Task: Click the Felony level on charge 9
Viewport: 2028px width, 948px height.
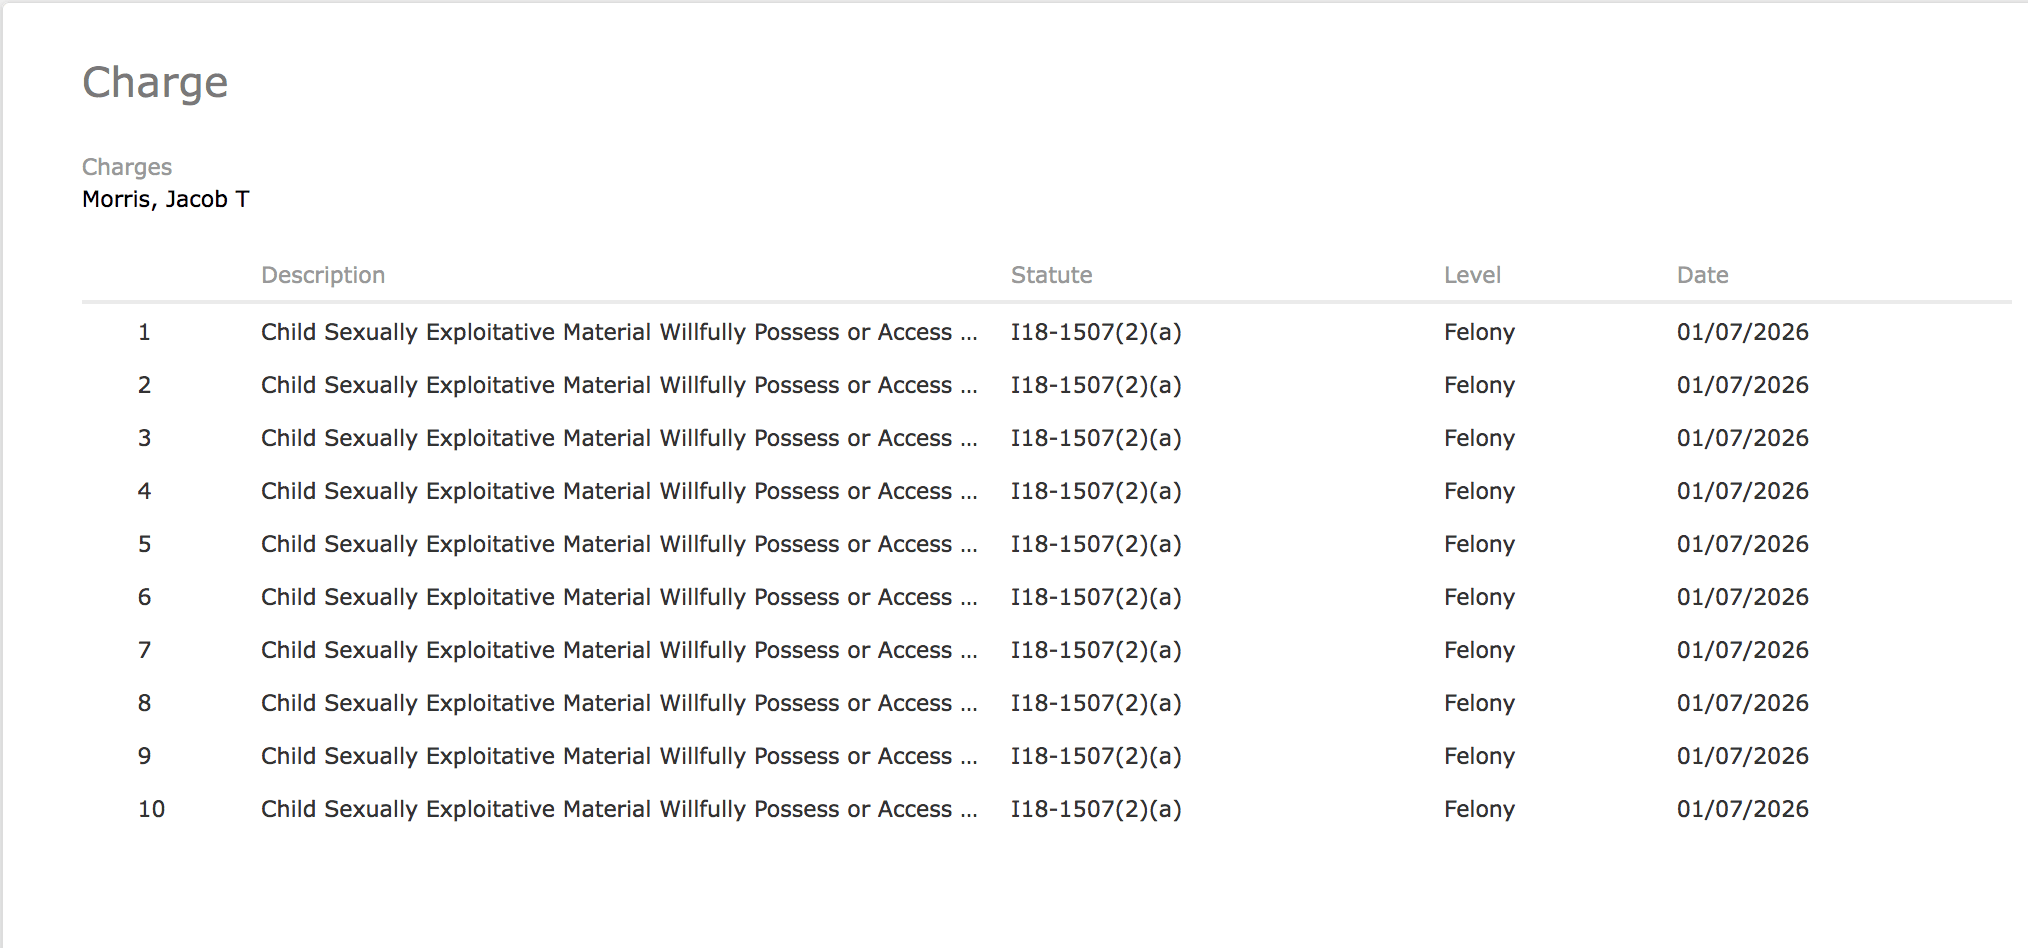Action: click(1479, 756)
